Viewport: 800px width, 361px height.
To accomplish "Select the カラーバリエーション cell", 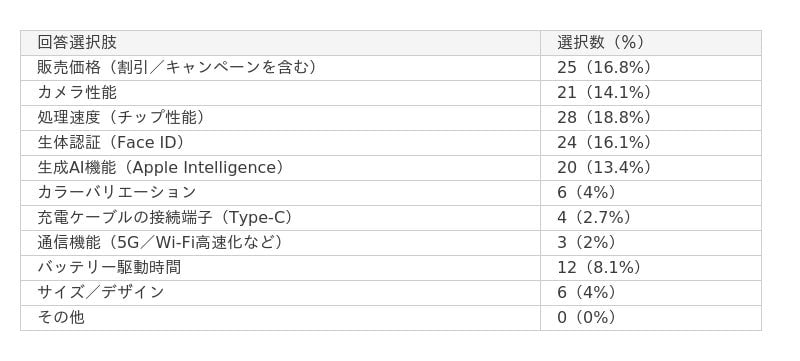I will [x=280, y=193].
